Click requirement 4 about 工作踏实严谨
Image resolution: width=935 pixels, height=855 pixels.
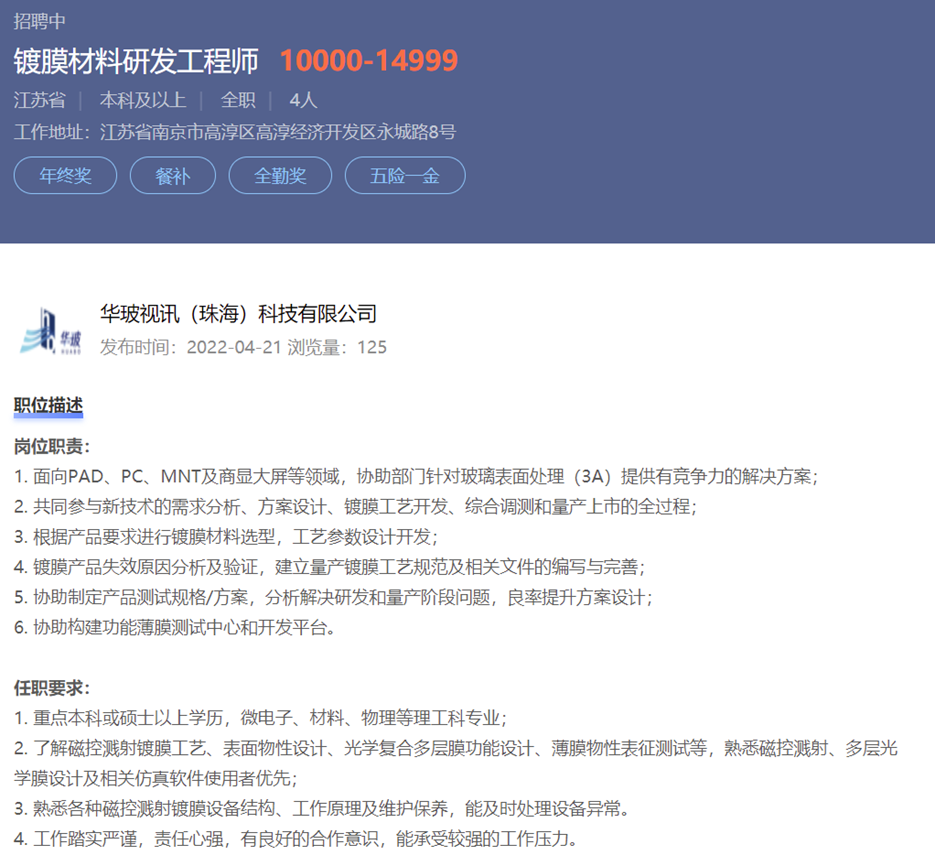pos(296,839)
